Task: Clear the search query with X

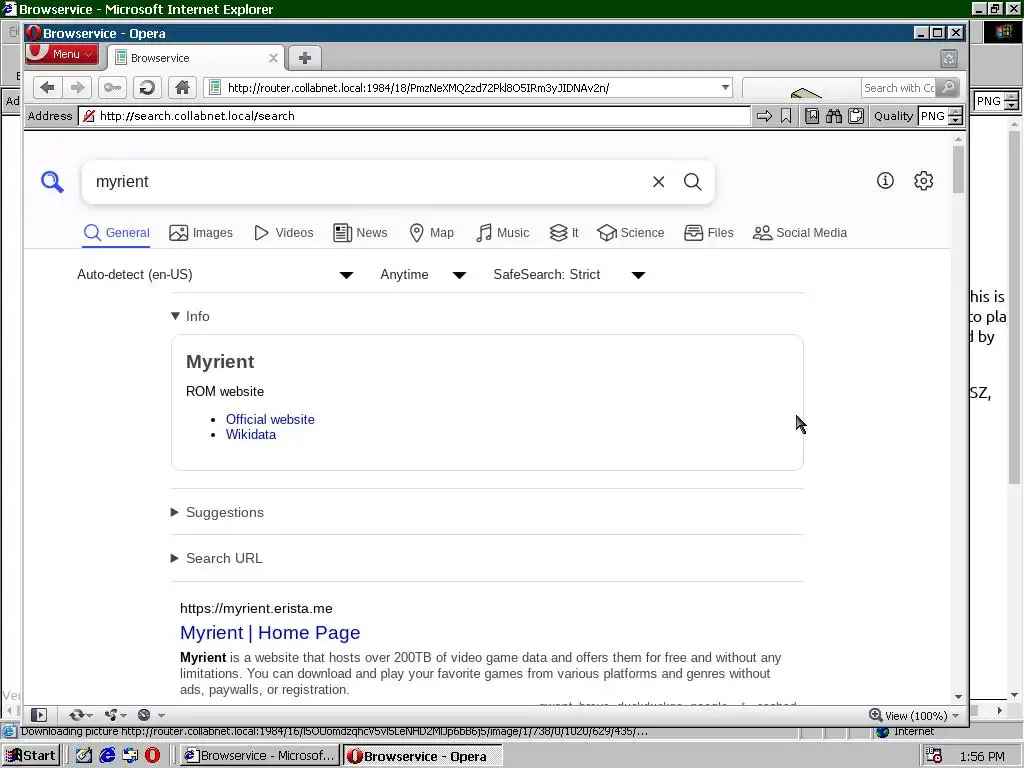Action: [x=658, y=182]
